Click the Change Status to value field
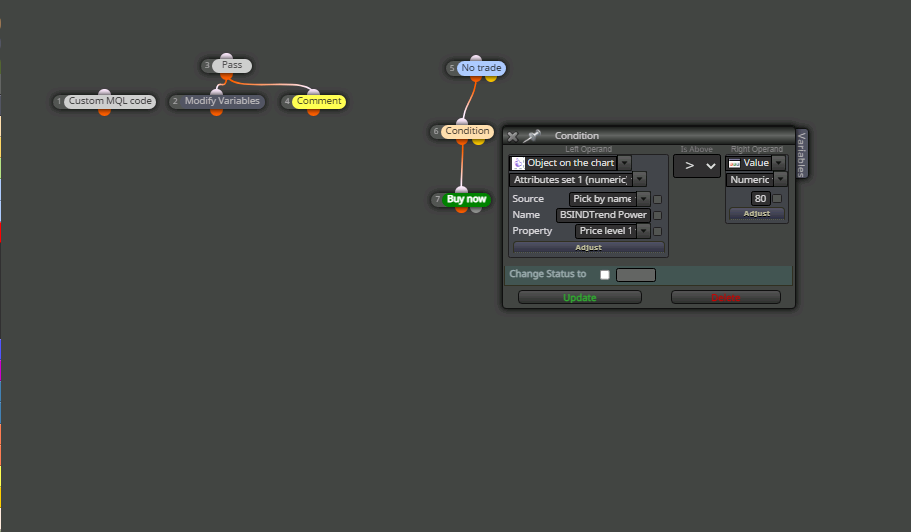 pyautogui.click(x=636, y=275)
